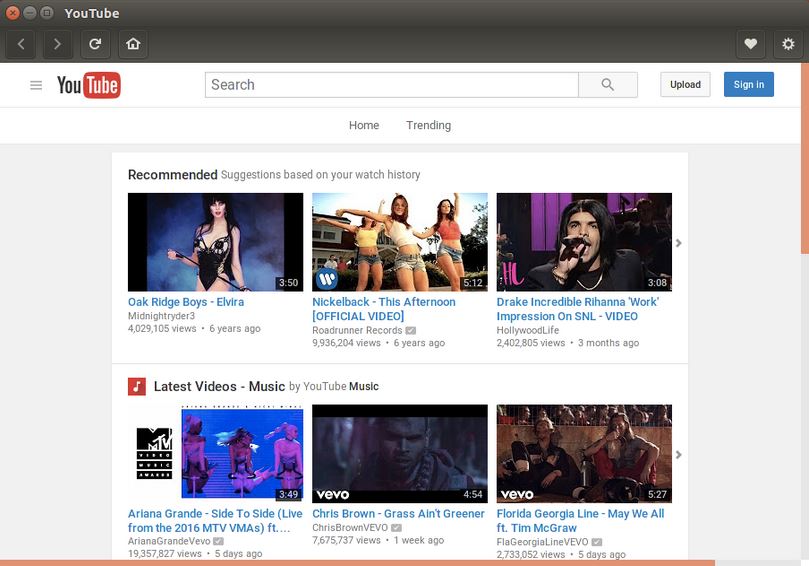This screenshot has height=566, width=809.
Task: Click the Upload button
Action: pos(685,85)
